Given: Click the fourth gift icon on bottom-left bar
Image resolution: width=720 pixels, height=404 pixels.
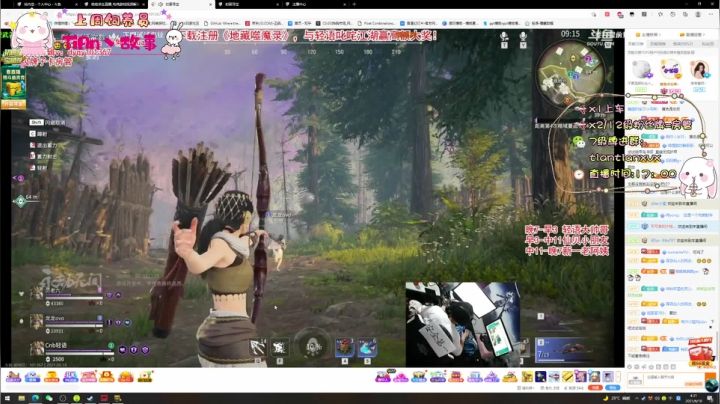Looking at the screenshot, I should pos(70,377).
